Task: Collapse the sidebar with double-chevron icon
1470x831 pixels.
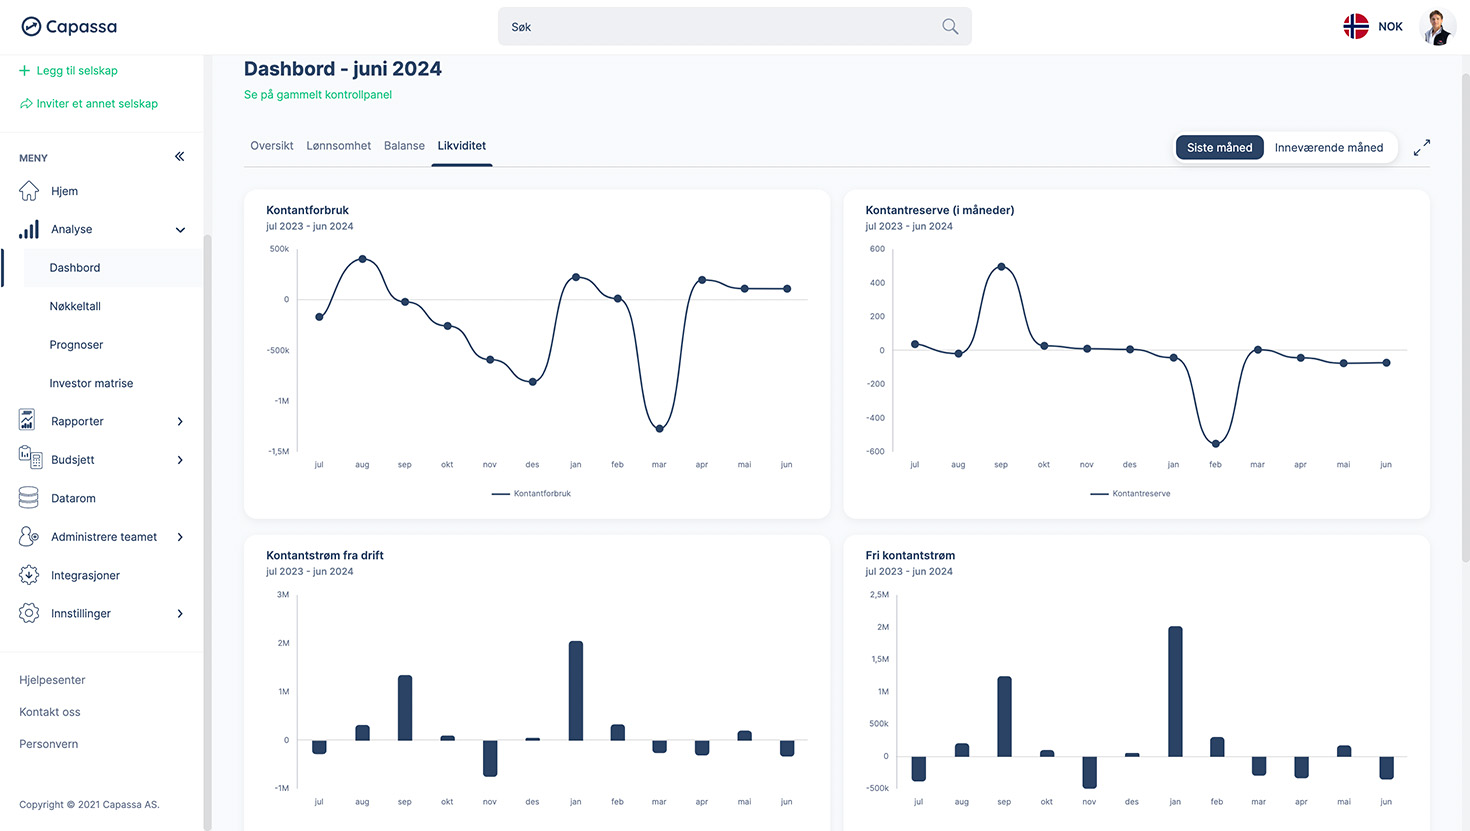Action: click(x=180, y=156)
